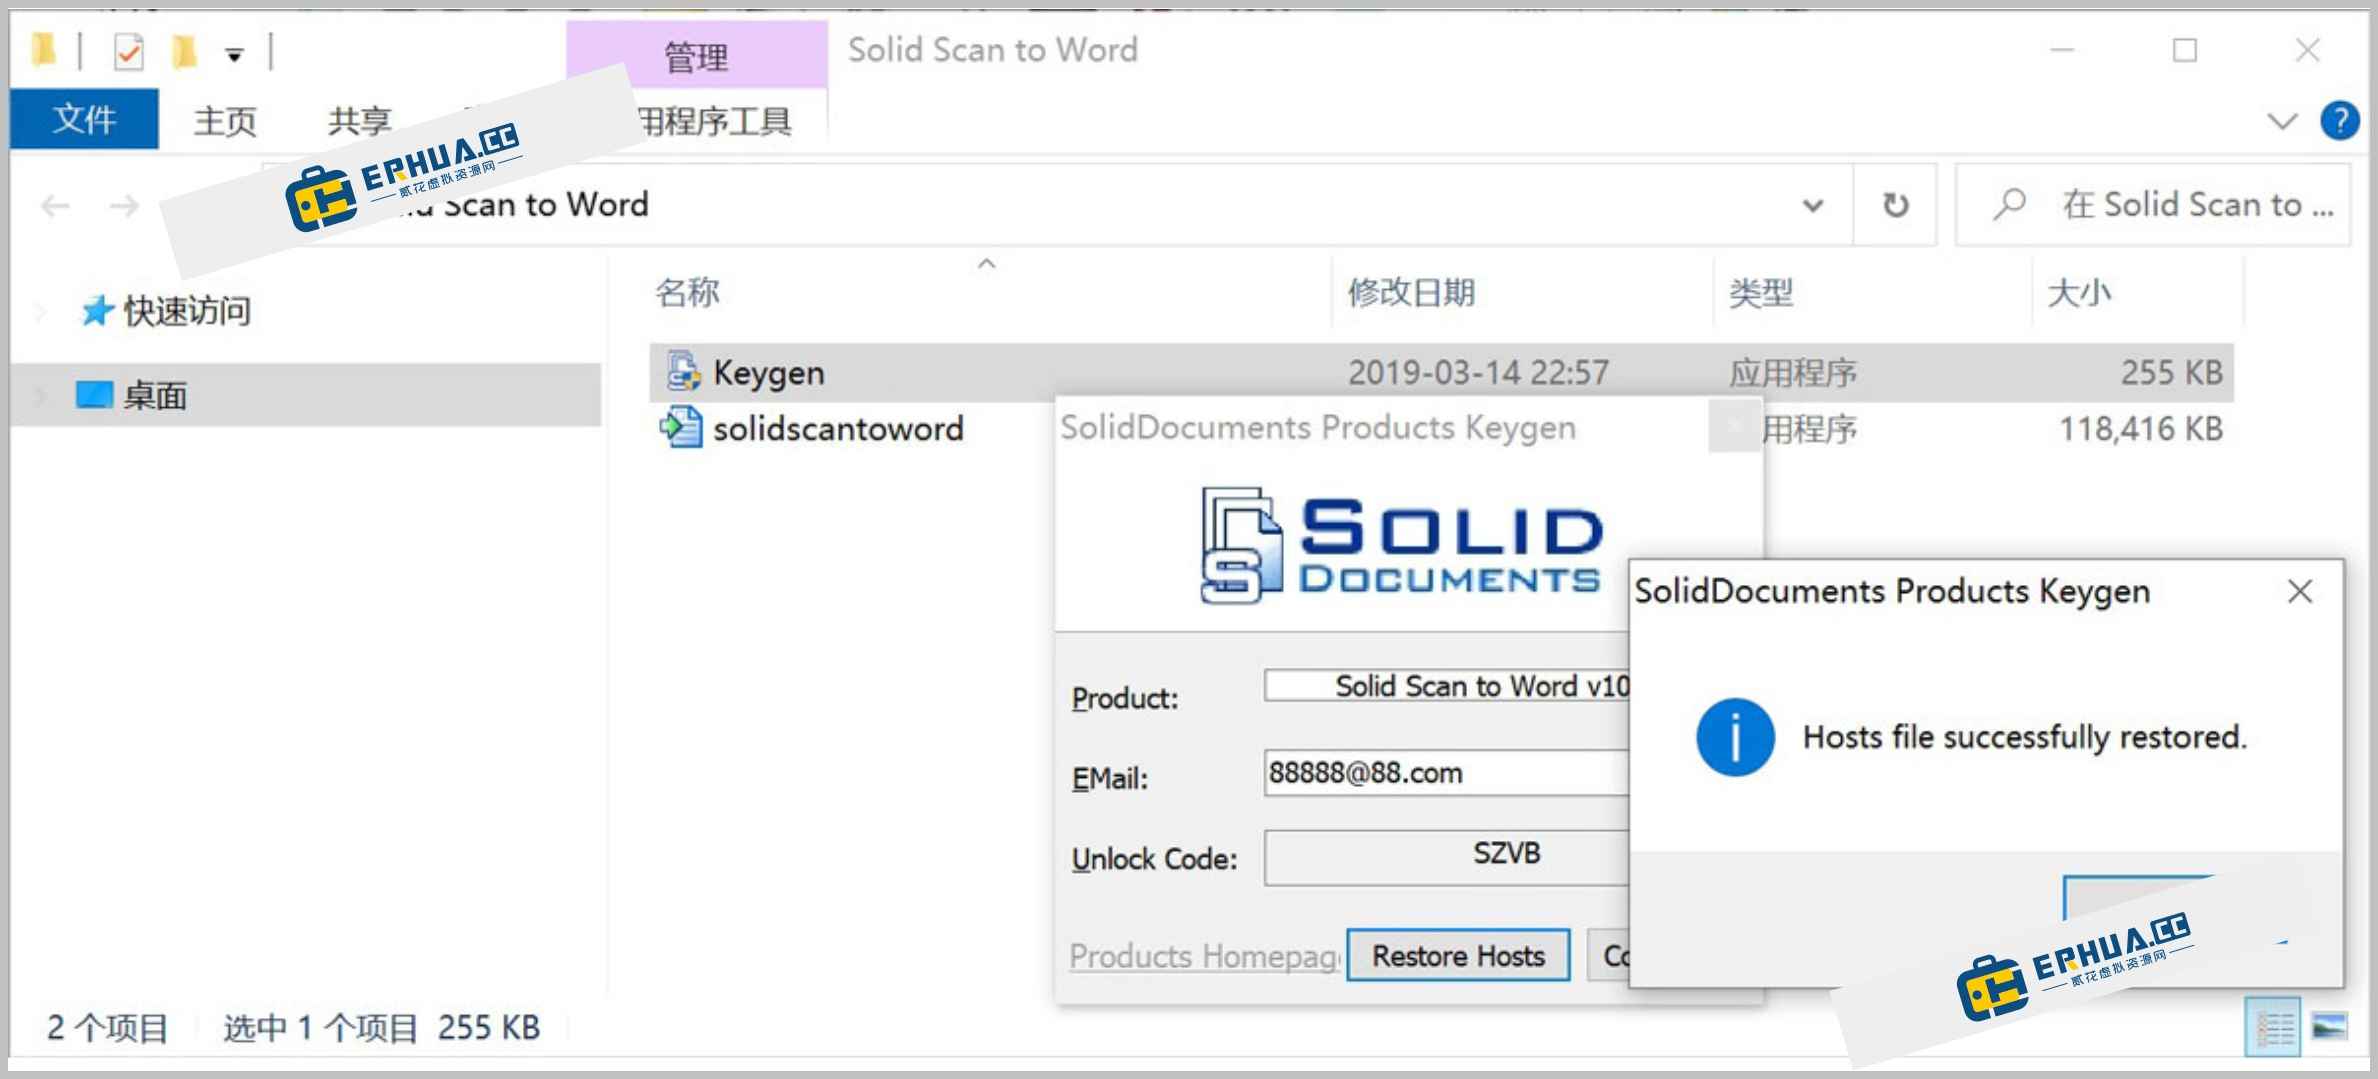2378x1079 pixels.
Task: Sort by the 修改日期 column header
Action: pos(1411,292)
